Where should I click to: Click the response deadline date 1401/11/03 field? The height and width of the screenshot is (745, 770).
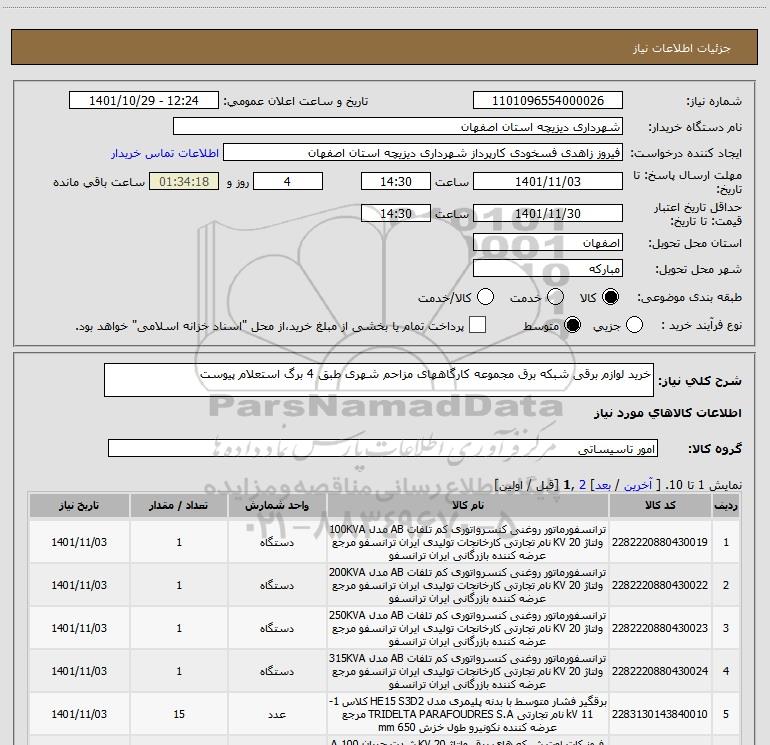coord(548,182)
